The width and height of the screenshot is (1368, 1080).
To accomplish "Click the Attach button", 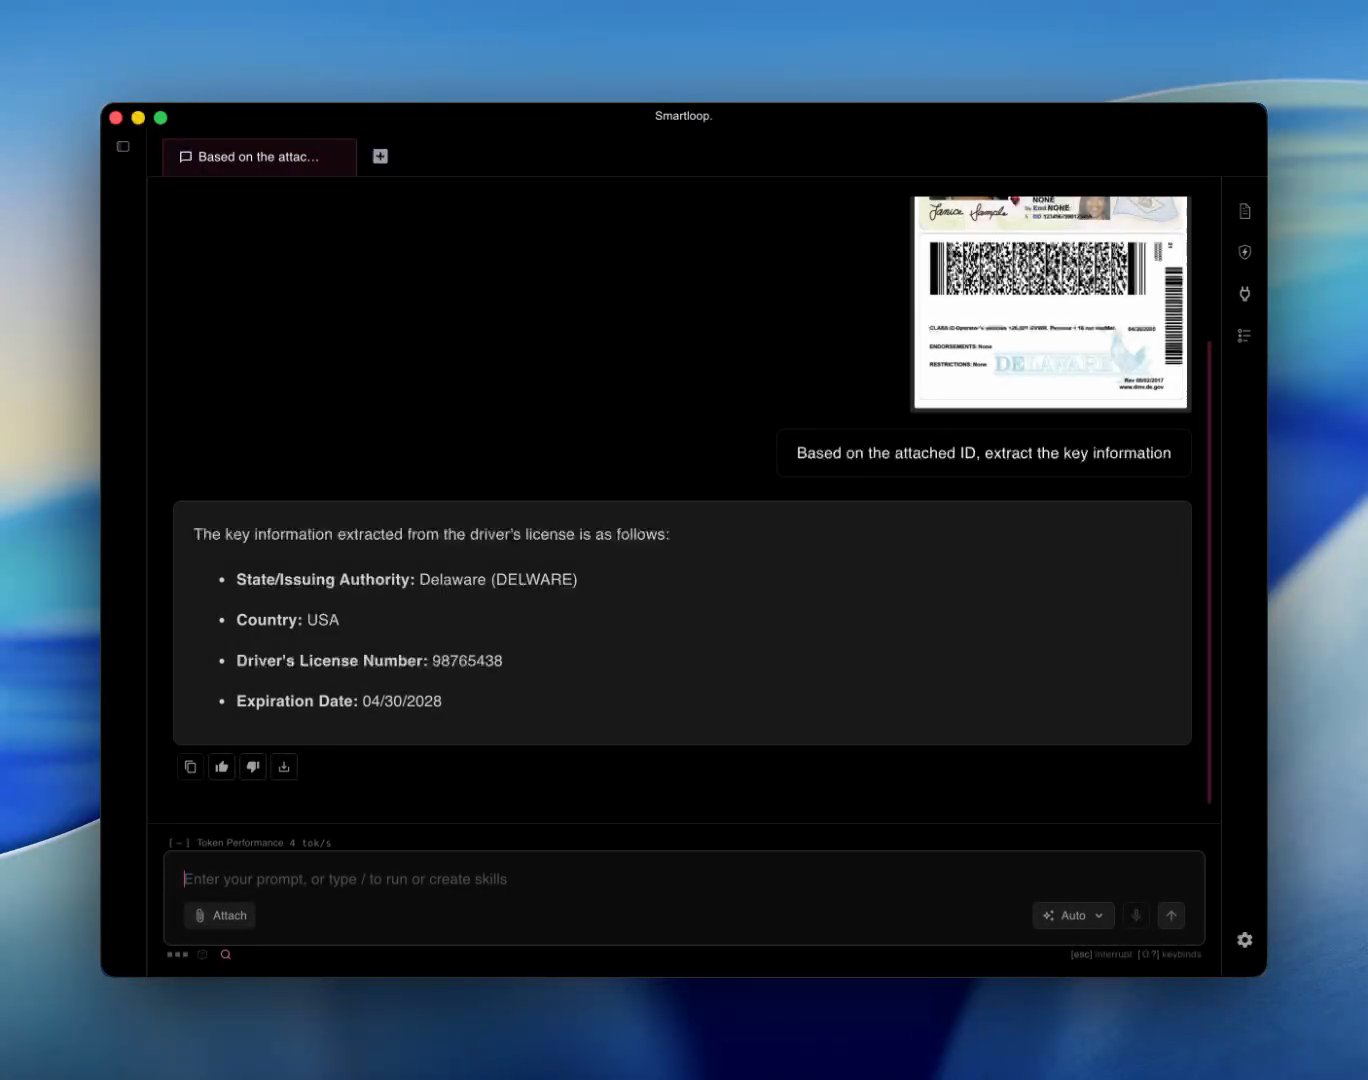I will (220, 915).
